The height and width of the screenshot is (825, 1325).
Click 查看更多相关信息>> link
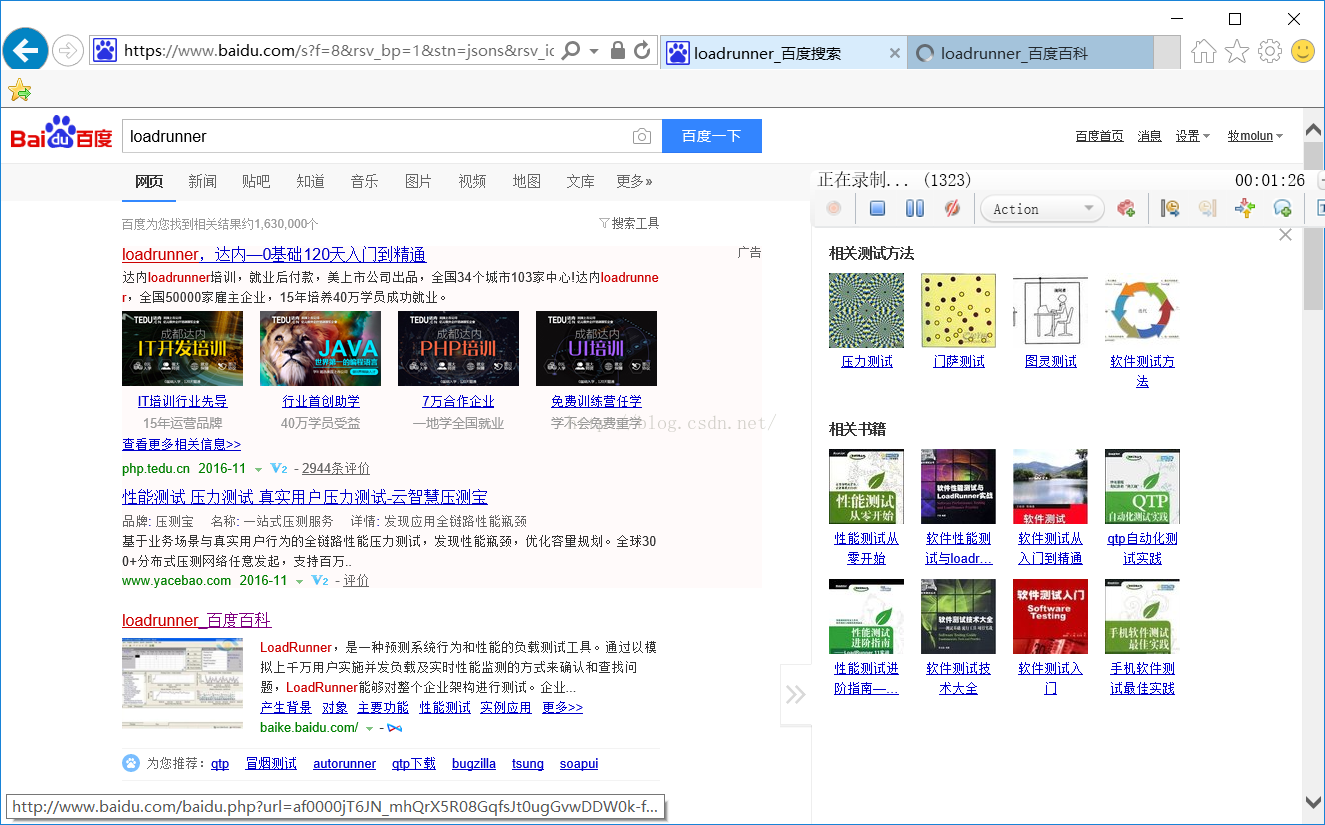181,444
